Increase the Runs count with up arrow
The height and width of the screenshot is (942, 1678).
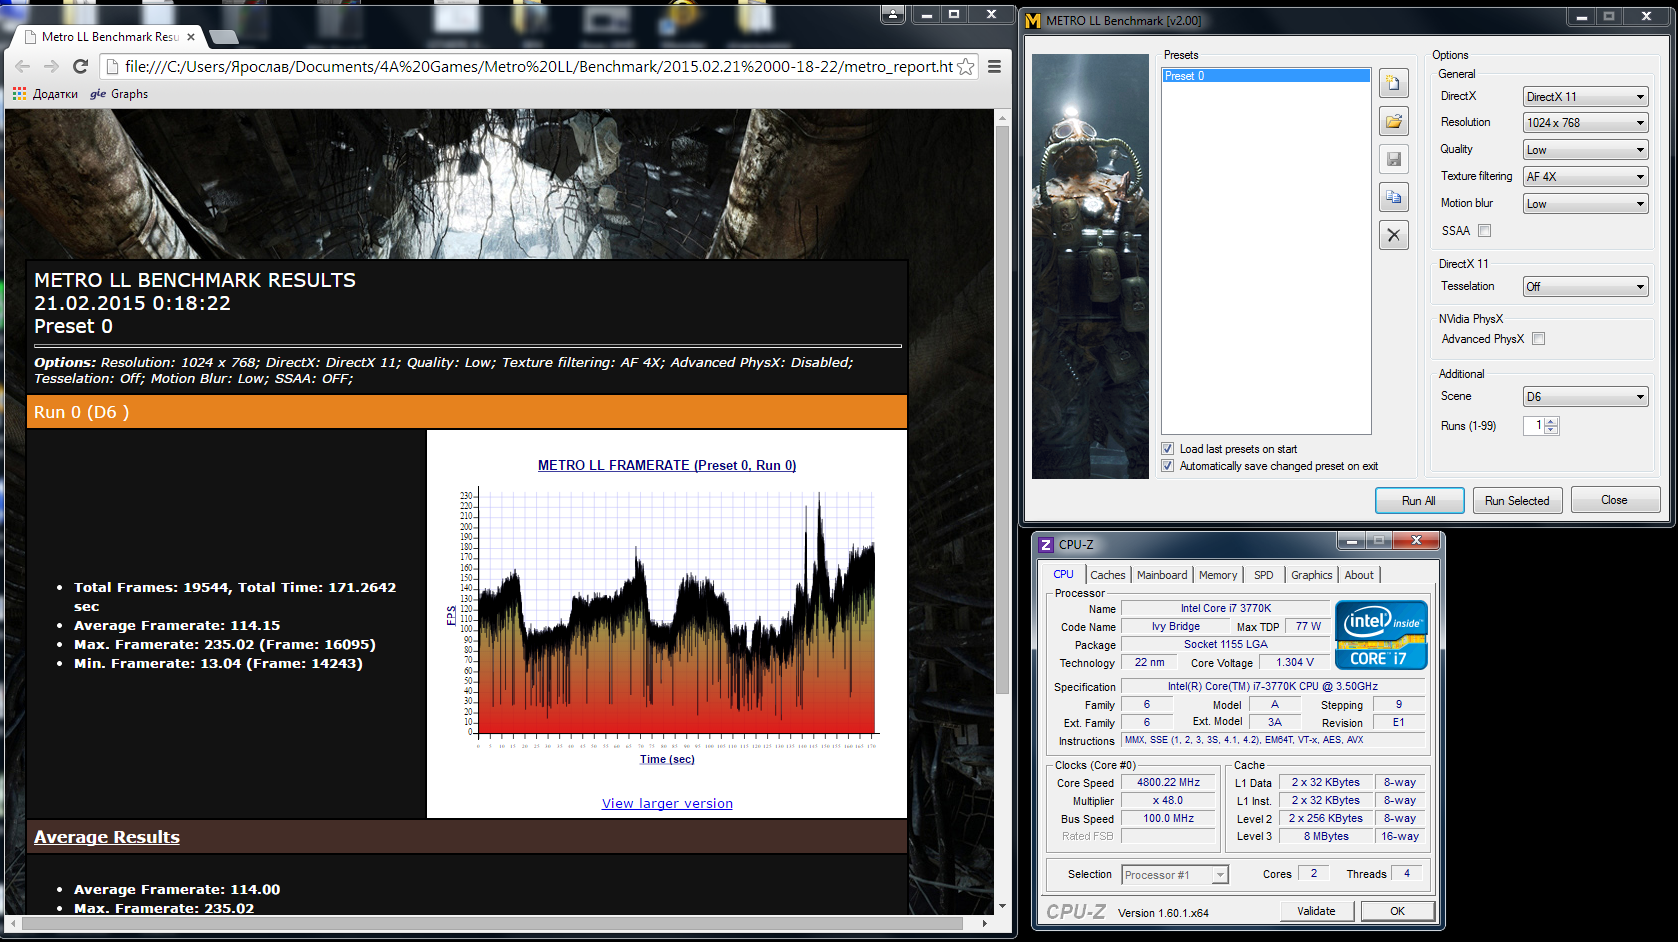(1551, 421)
